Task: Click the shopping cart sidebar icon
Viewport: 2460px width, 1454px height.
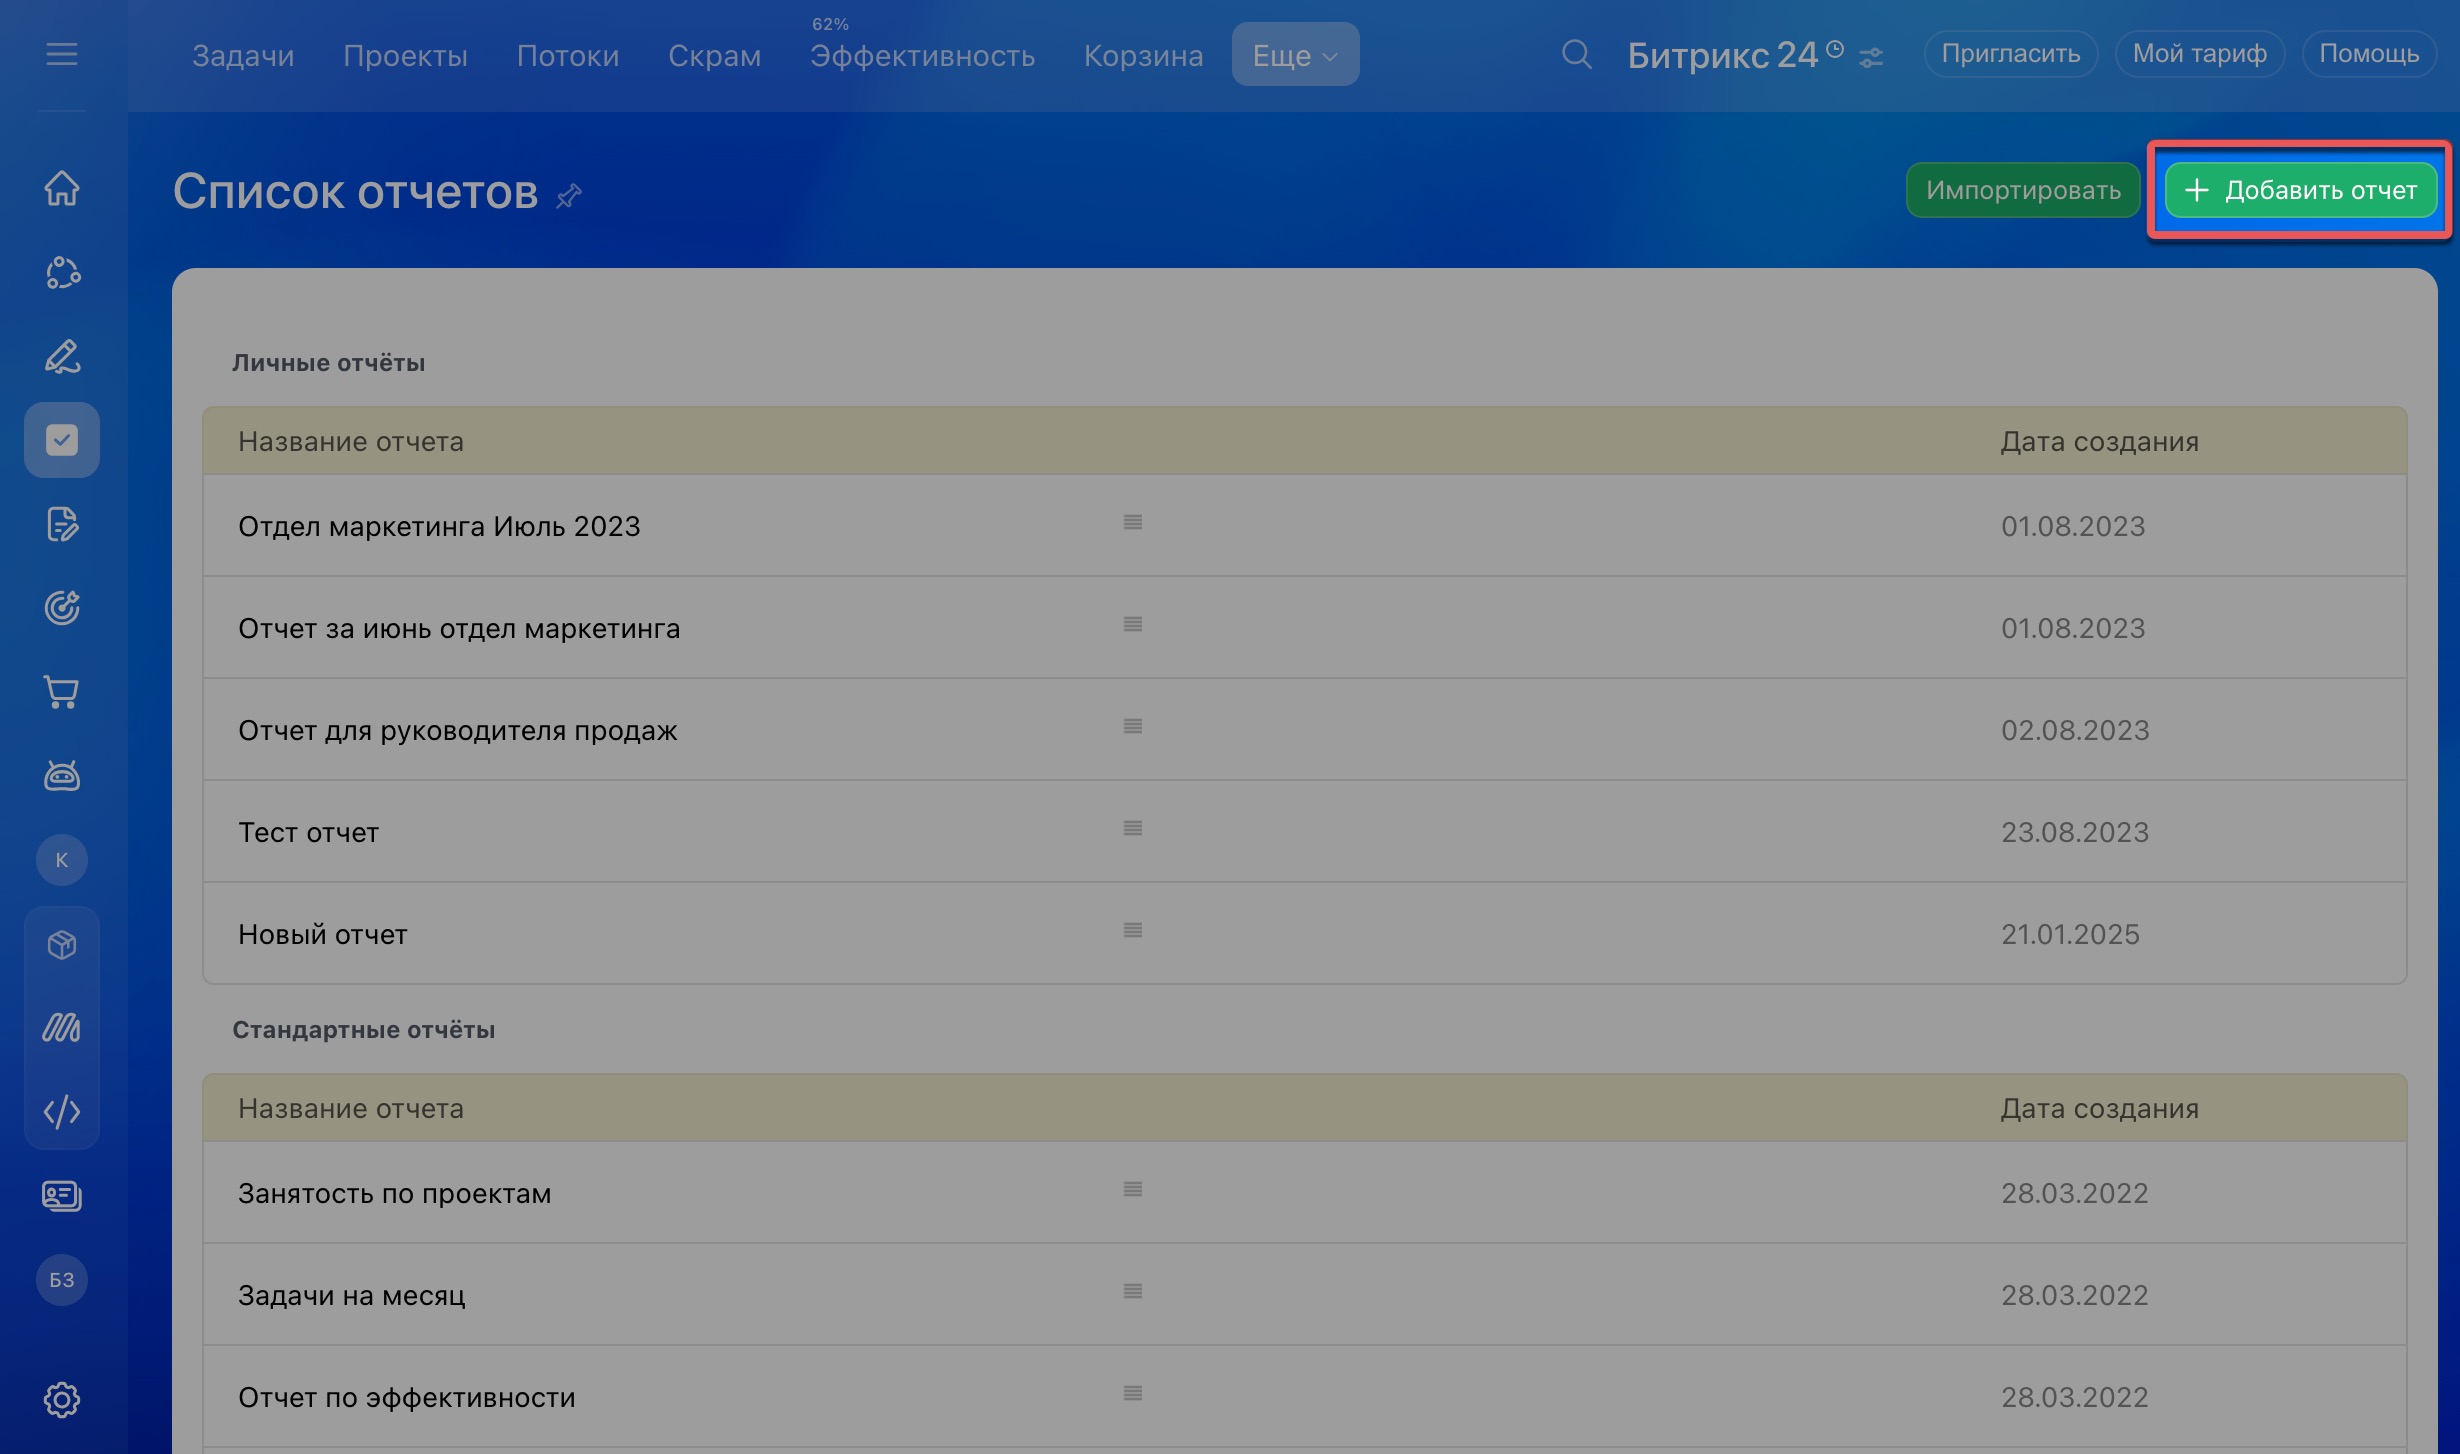Action: tap(62, 692)
